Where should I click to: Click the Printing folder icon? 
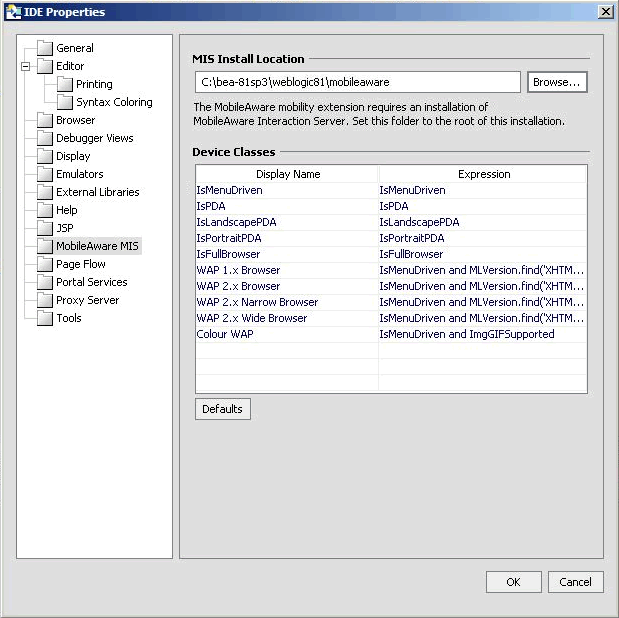pyautogui.click(x=65, y=84)
